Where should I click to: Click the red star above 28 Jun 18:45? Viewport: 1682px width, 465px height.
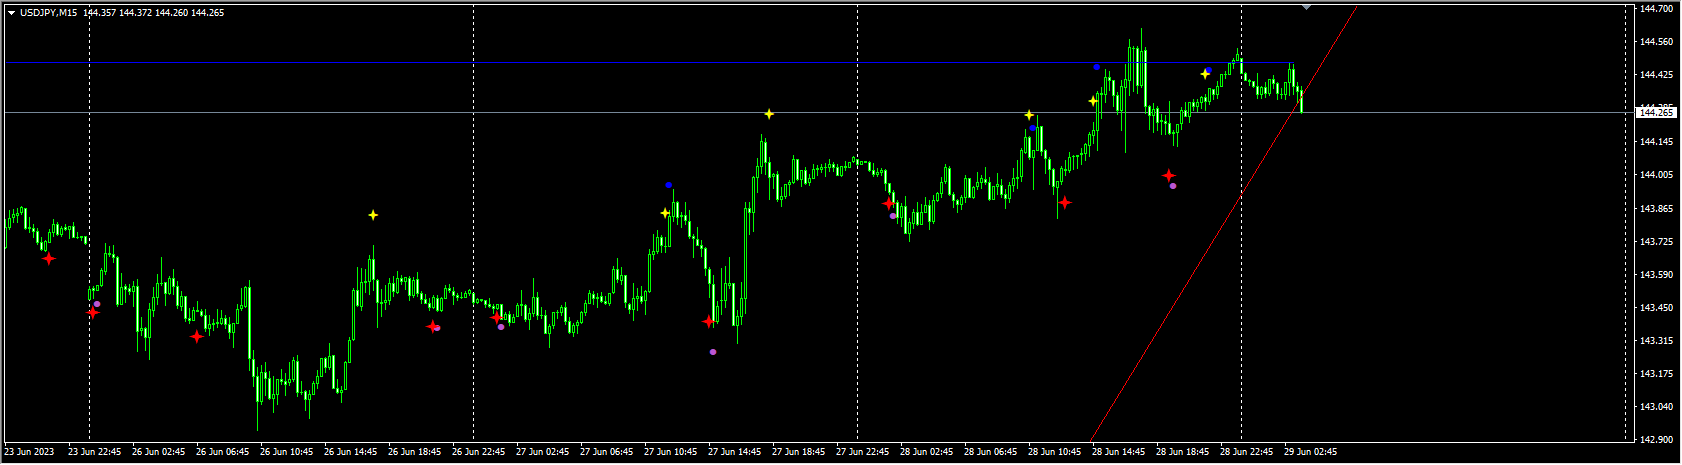coord(1169,176)
